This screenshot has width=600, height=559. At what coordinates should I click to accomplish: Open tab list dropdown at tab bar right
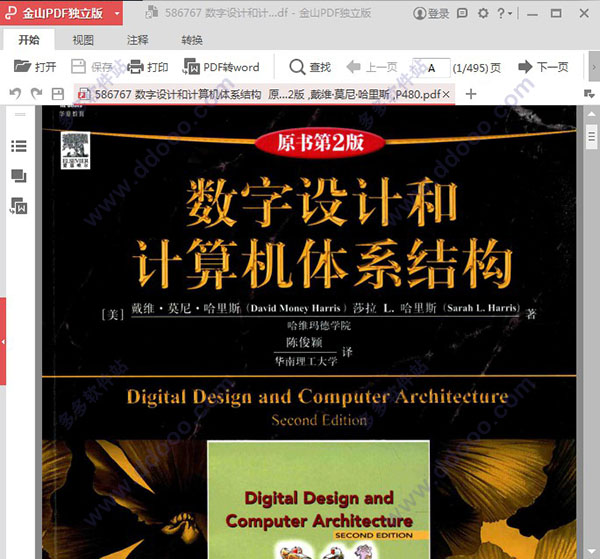[x=589, y=94]
